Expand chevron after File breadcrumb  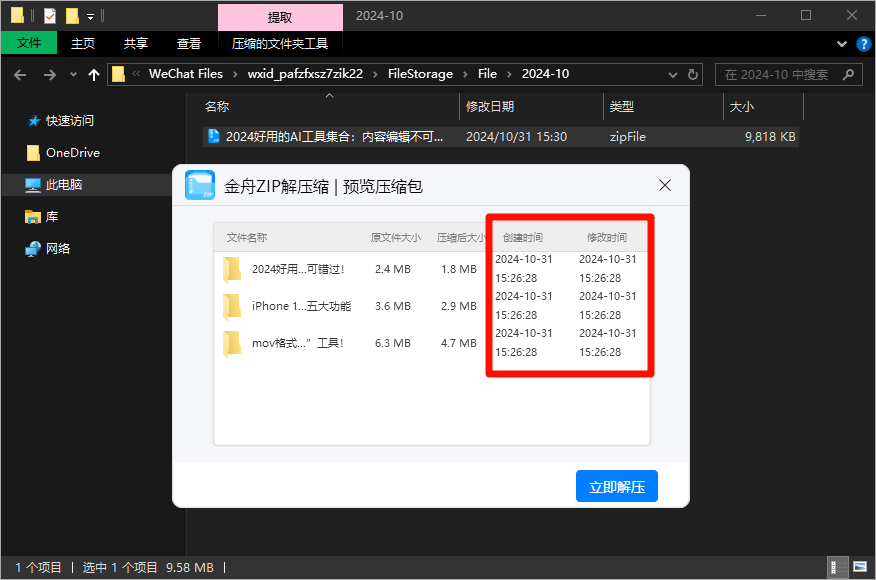[x=509, y=74]
